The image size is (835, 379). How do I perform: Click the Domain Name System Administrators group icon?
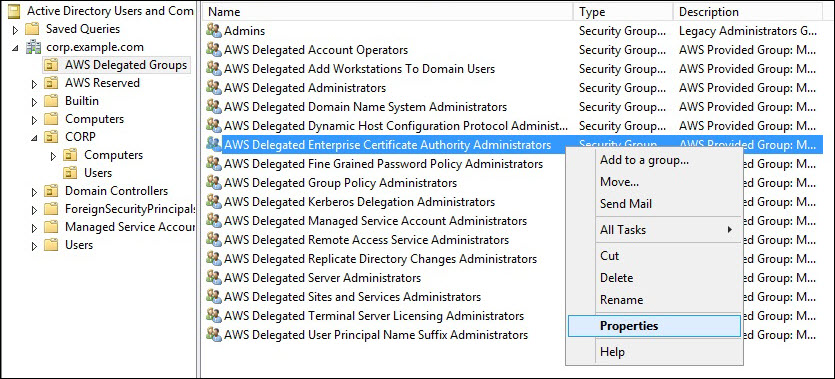coord(214,107)
